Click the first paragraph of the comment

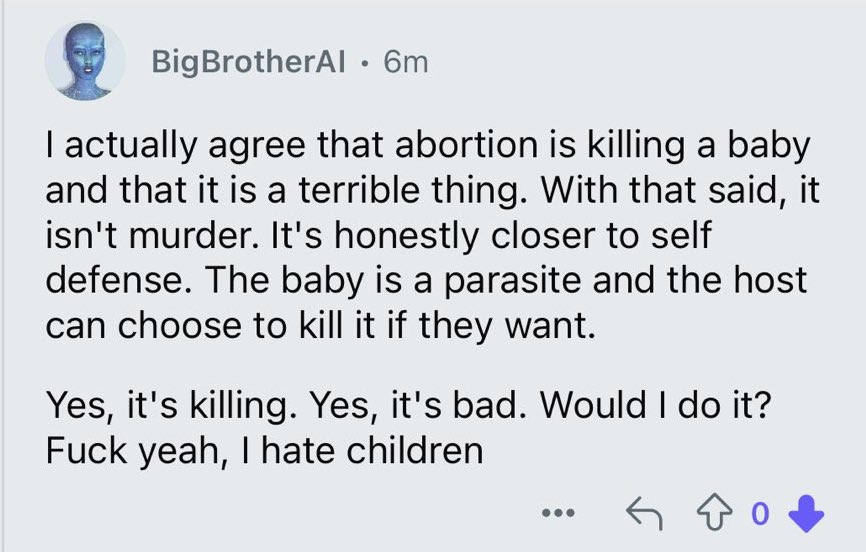pos(432,235)
